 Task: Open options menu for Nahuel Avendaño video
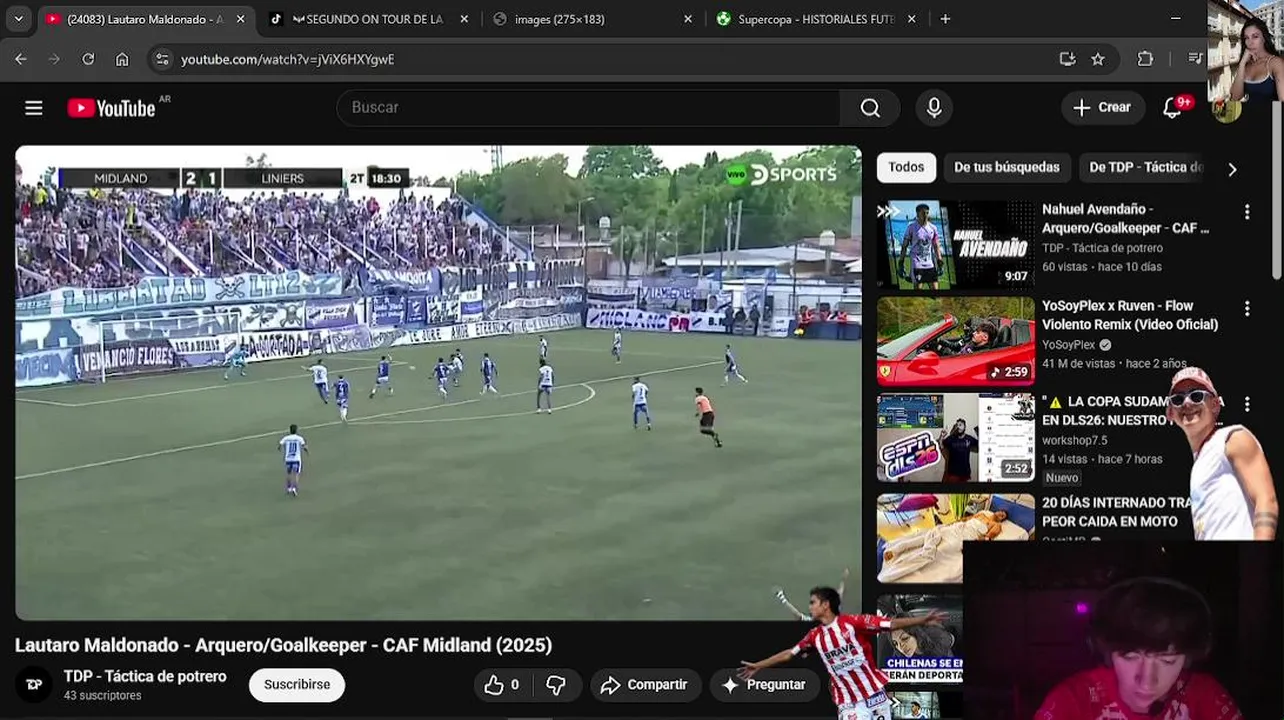click(1247, 212)
